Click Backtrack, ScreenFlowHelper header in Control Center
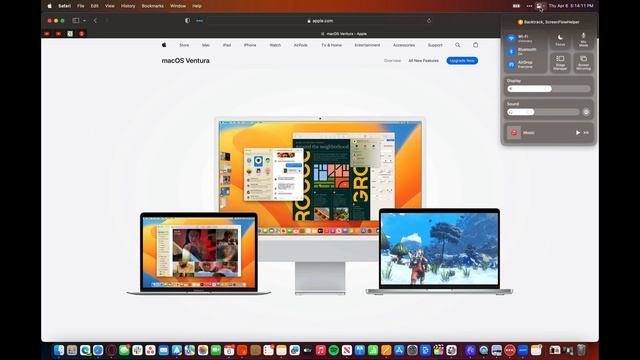640x360 pixels. pyautogui.click(x=549, y=22)
